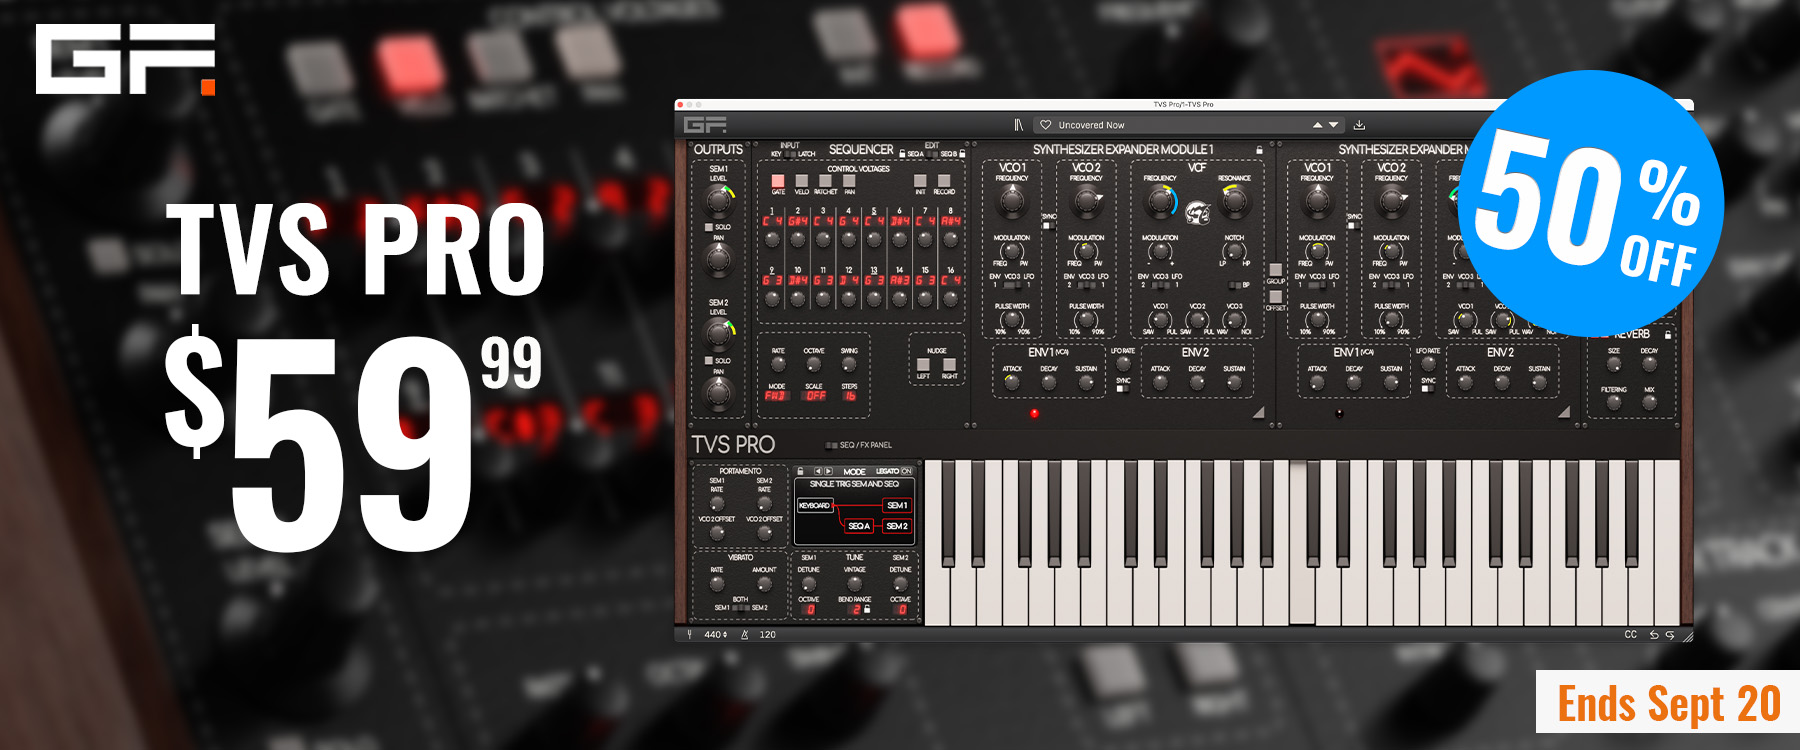
Task: Open the preset browser library icon
Action: point(1018,125)
